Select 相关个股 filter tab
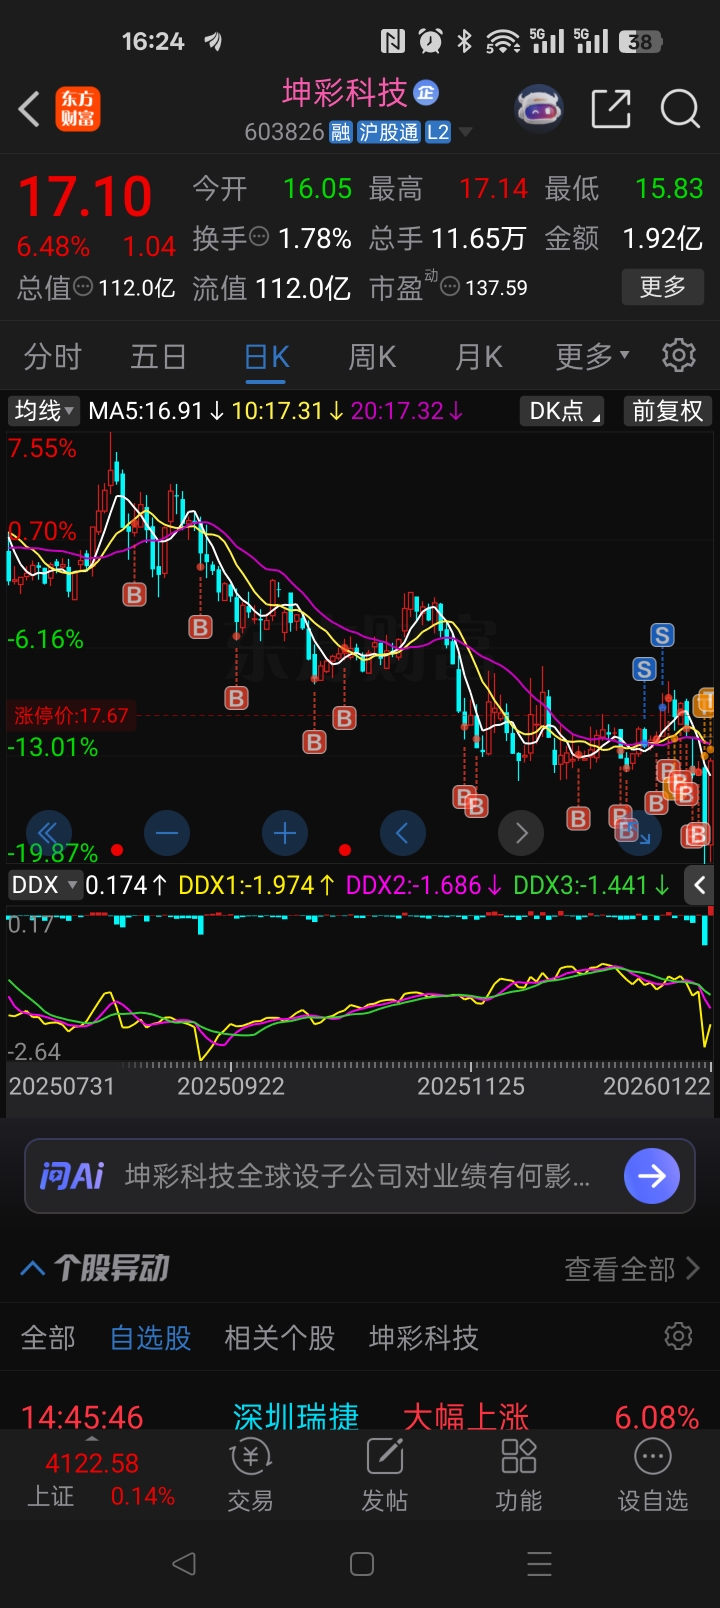Screen dimensions: 720x1608 pos(280,1337)
